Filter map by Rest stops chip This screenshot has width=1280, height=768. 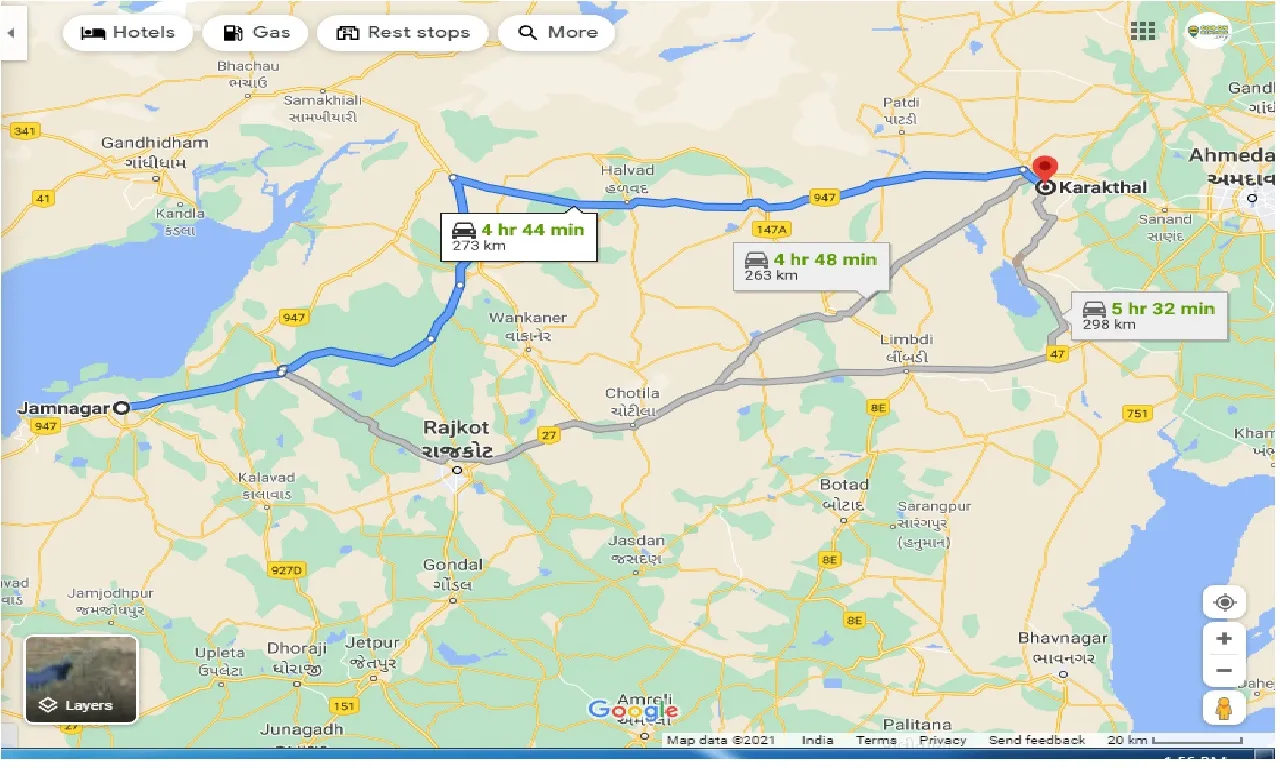coord(403,32)
